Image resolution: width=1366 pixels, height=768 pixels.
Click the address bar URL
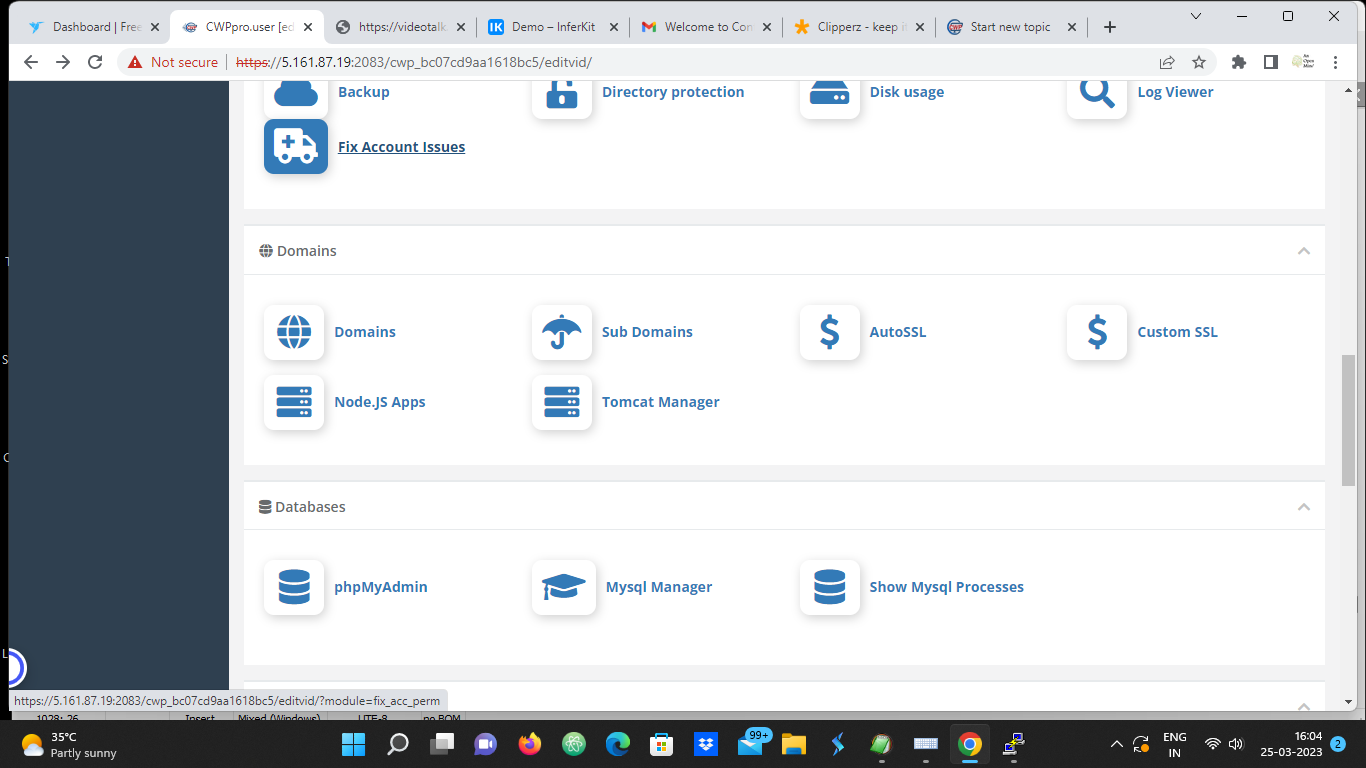(414, 62)
